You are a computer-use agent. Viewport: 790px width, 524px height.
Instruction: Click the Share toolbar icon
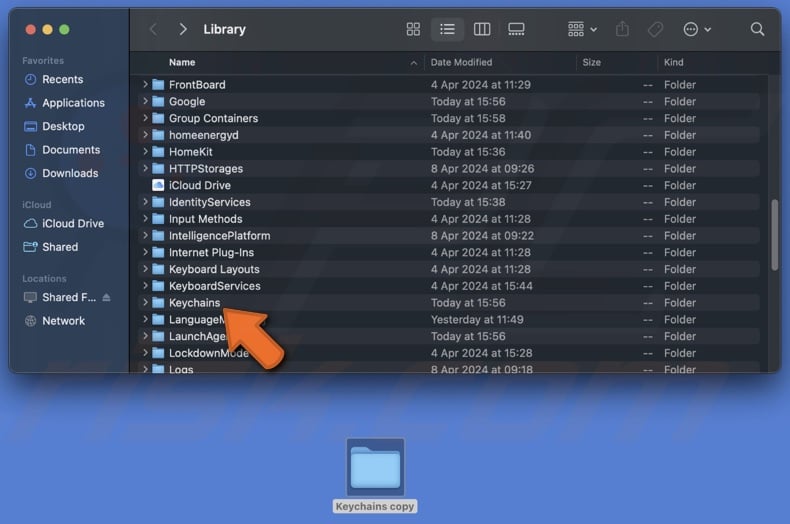click(622, 29)
